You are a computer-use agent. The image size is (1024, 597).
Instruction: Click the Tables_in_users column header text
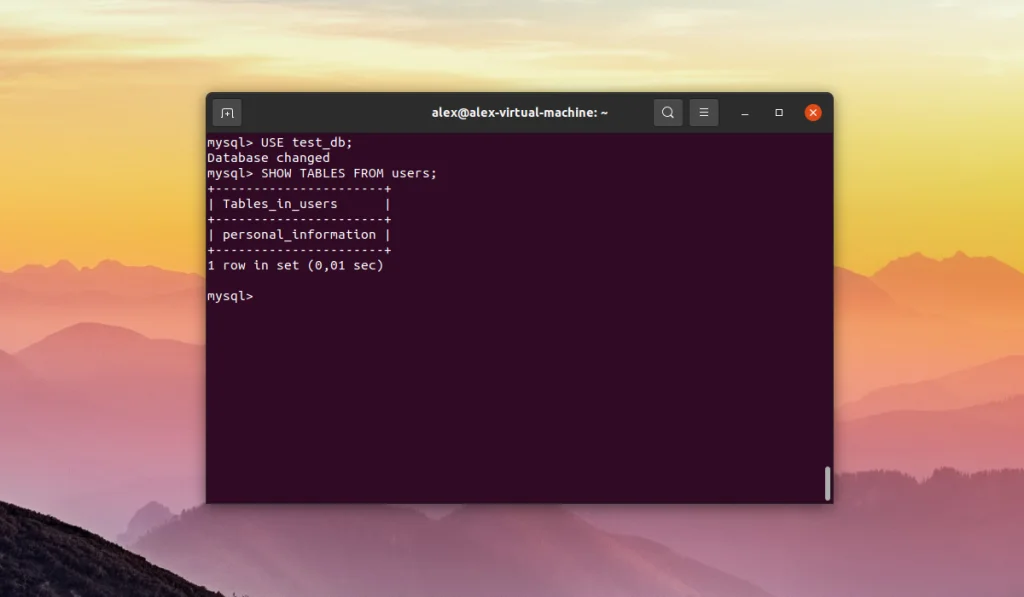tap(281, 203)
